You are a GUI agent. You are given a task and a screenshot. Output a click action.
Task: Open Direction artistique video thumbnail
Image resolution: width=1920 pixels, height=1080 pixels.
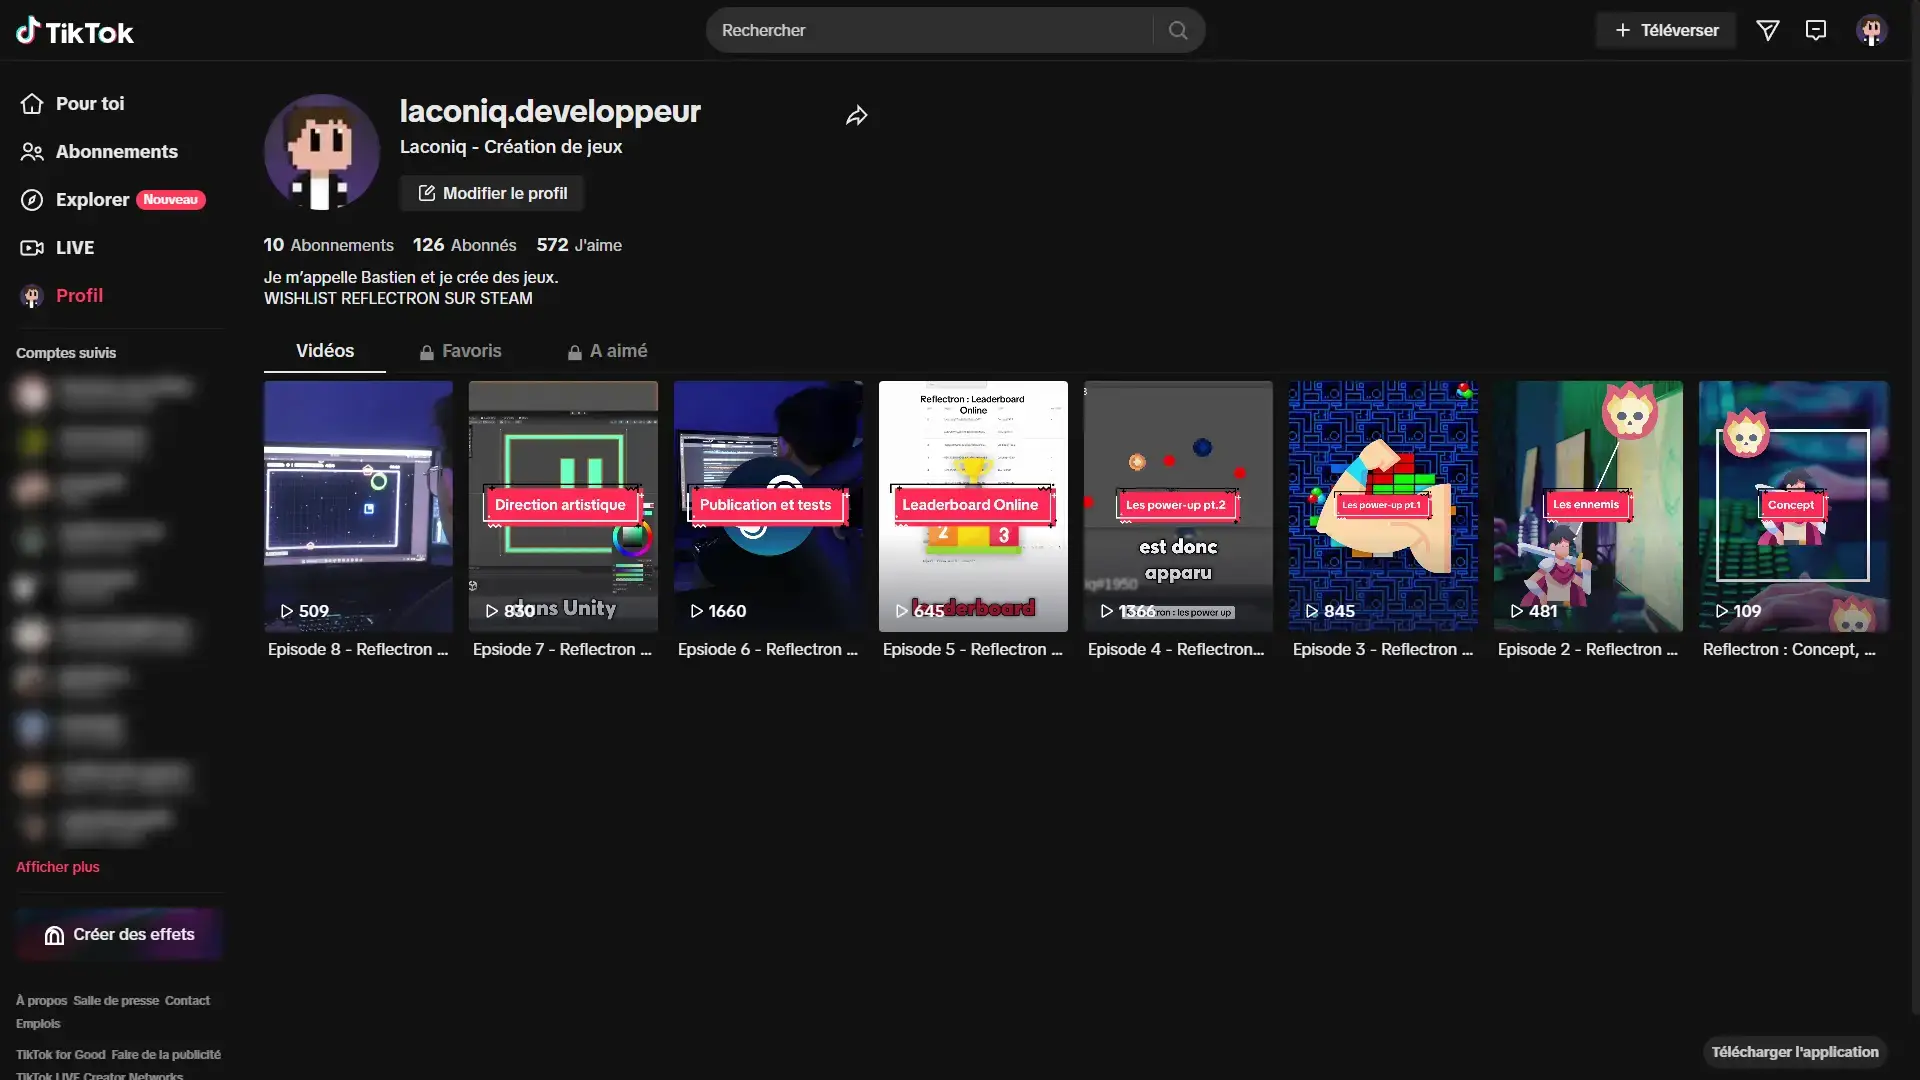click(x=563, y=506)
